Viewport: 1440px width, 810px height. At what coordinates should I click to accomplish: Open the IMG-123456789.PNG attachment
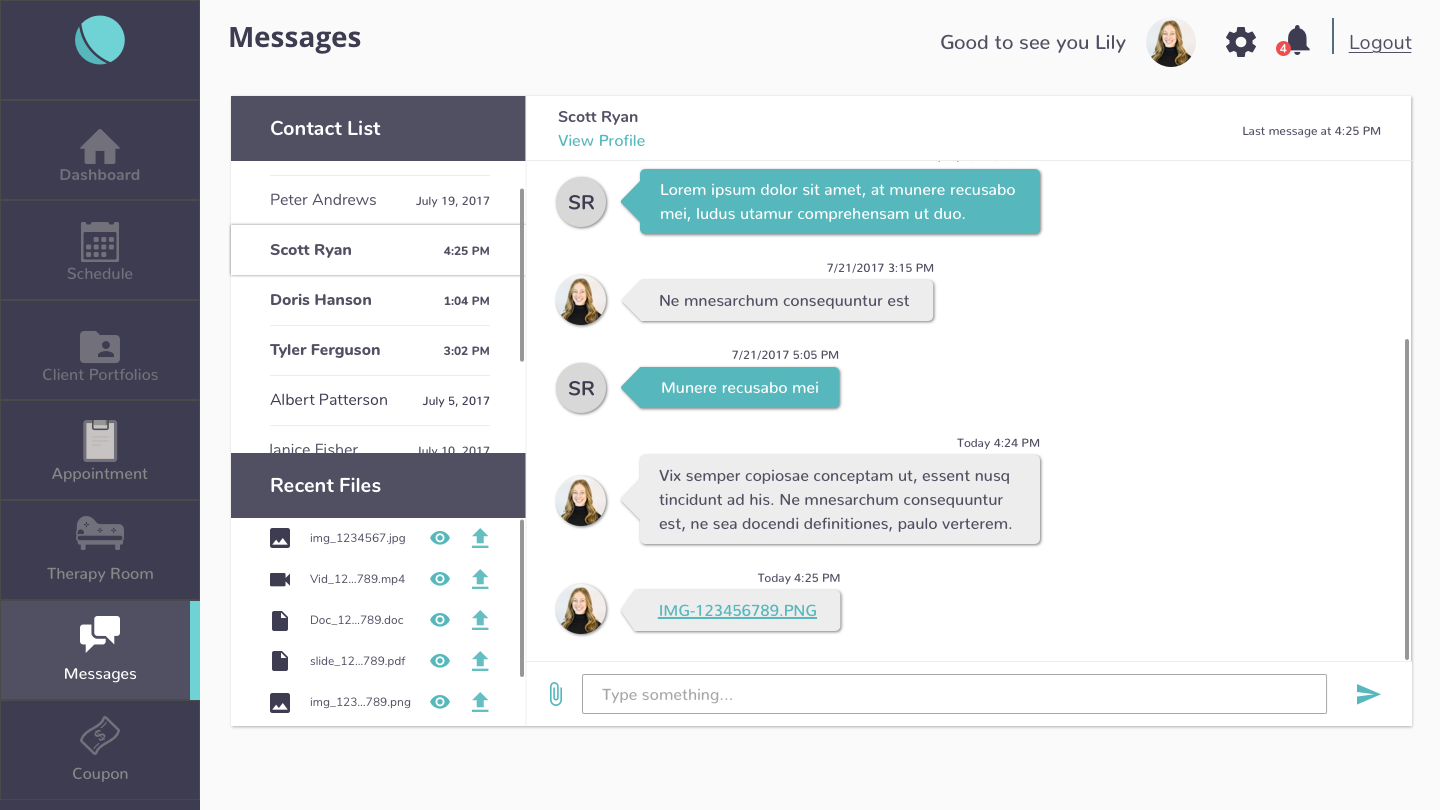click(x=737, y=610)
